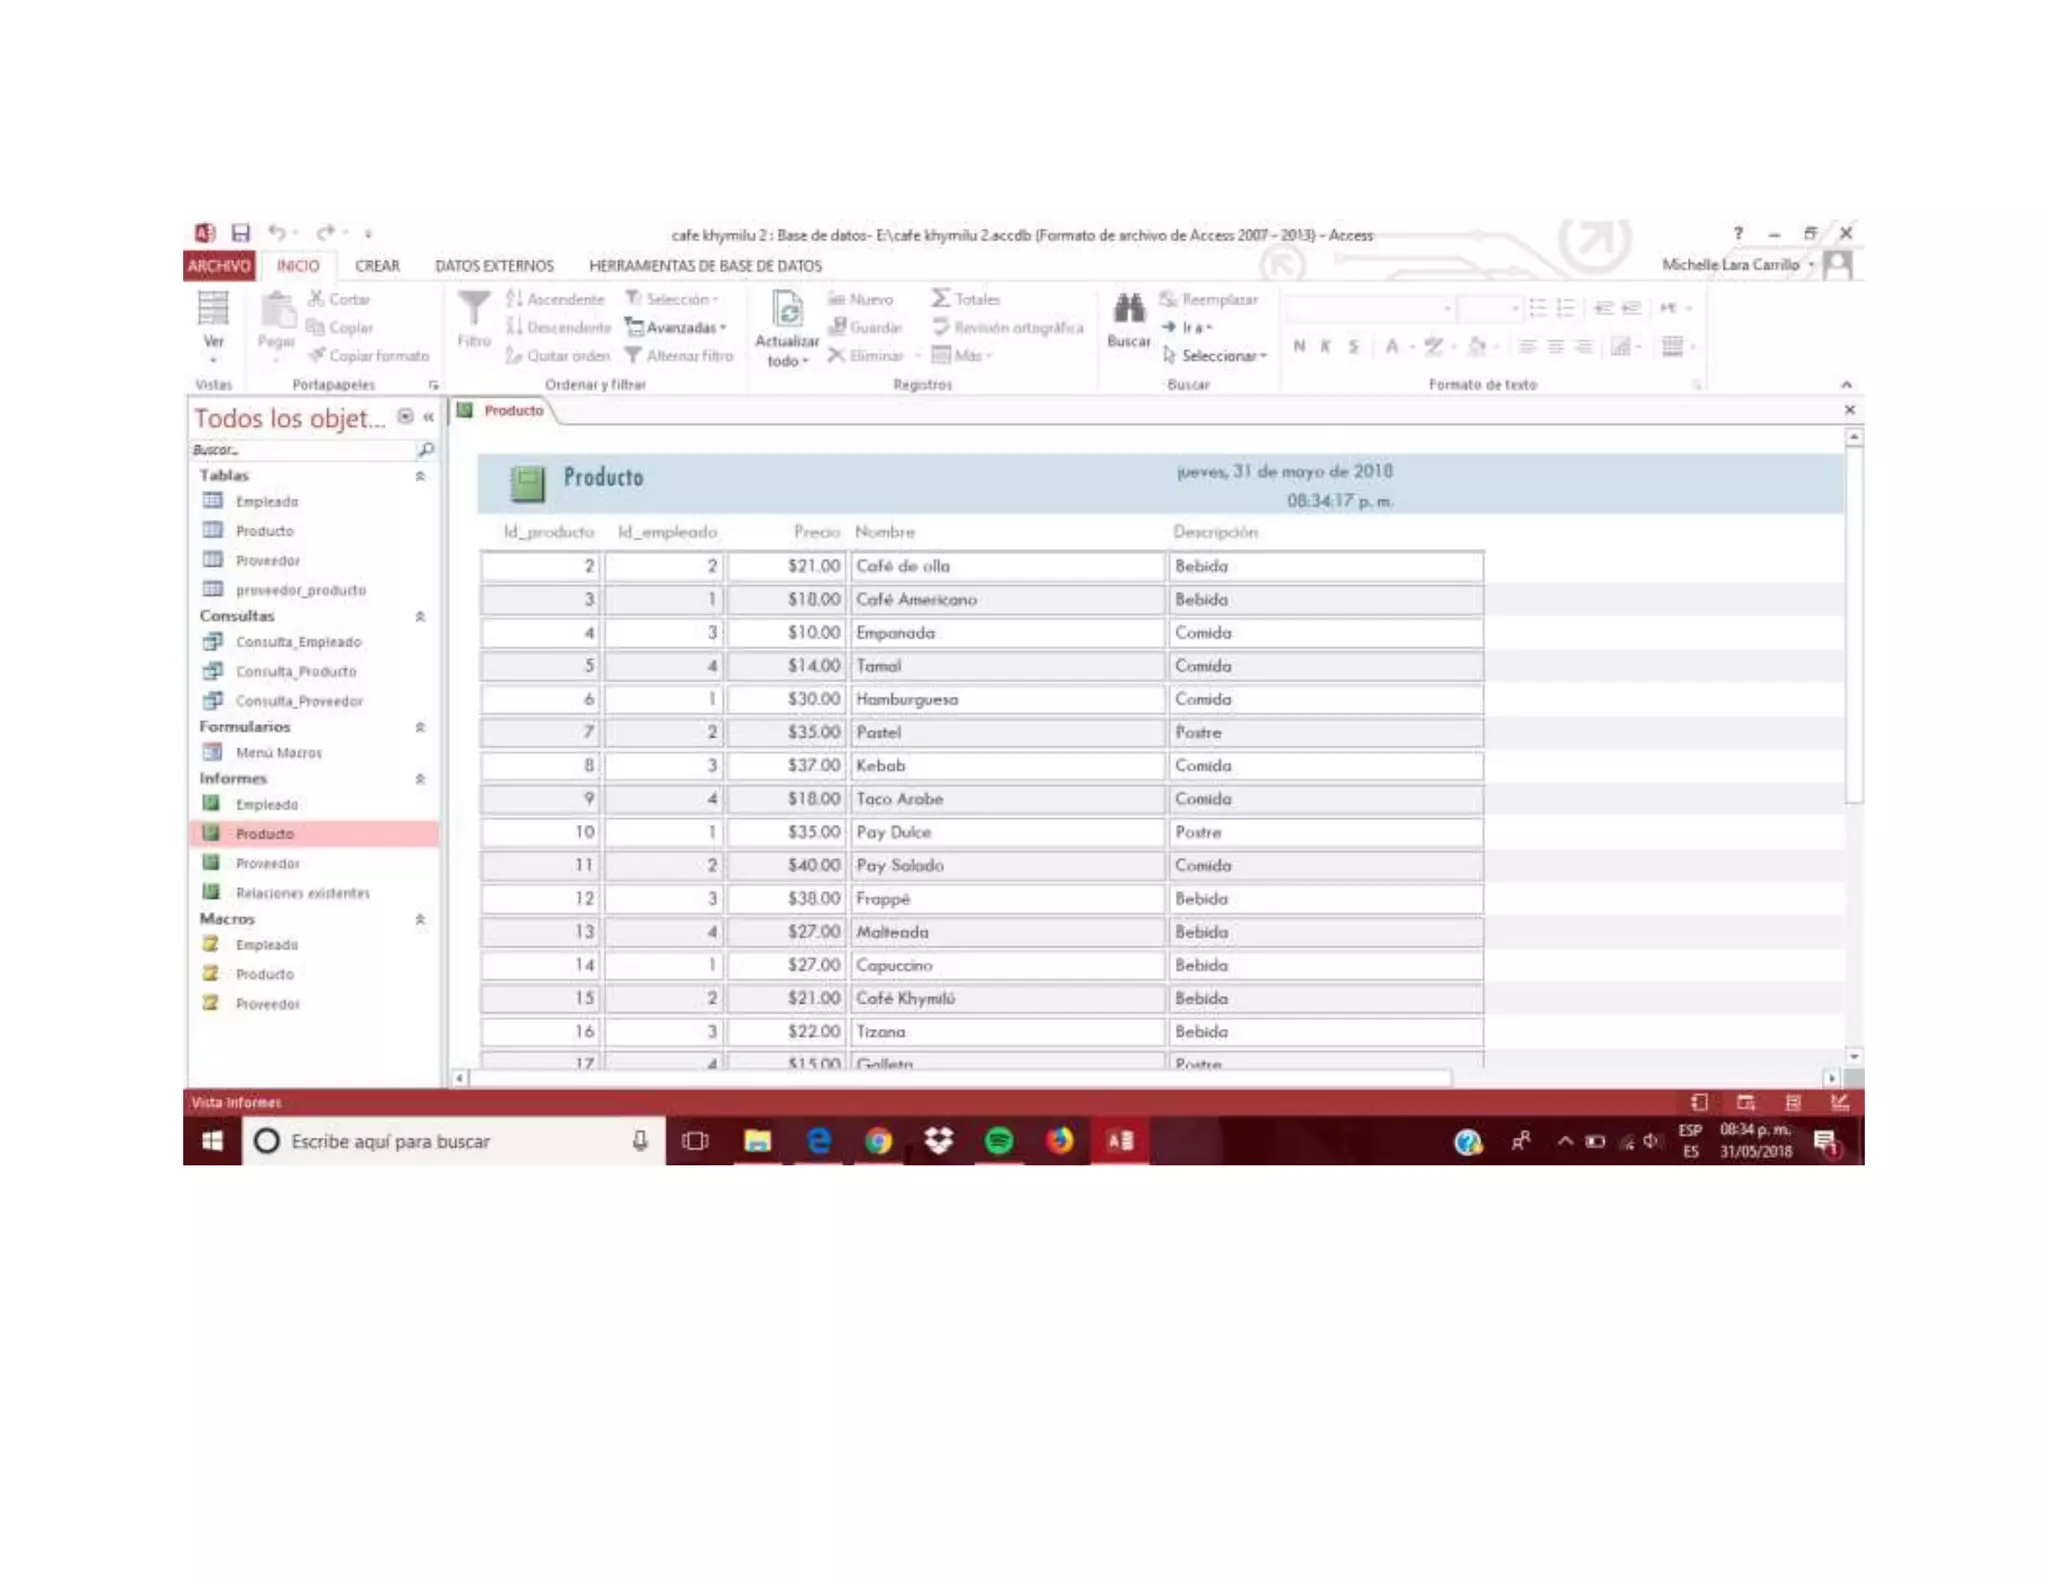Open the ARCHIVO menu
The image size is (2048, 1582).
(x=219, y=266)
